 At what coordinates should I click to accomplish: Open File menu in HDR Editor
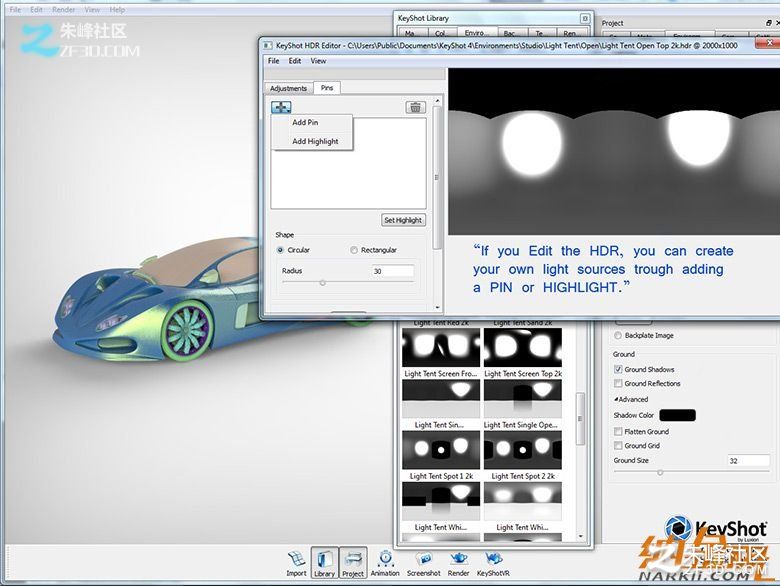[274, 61]
